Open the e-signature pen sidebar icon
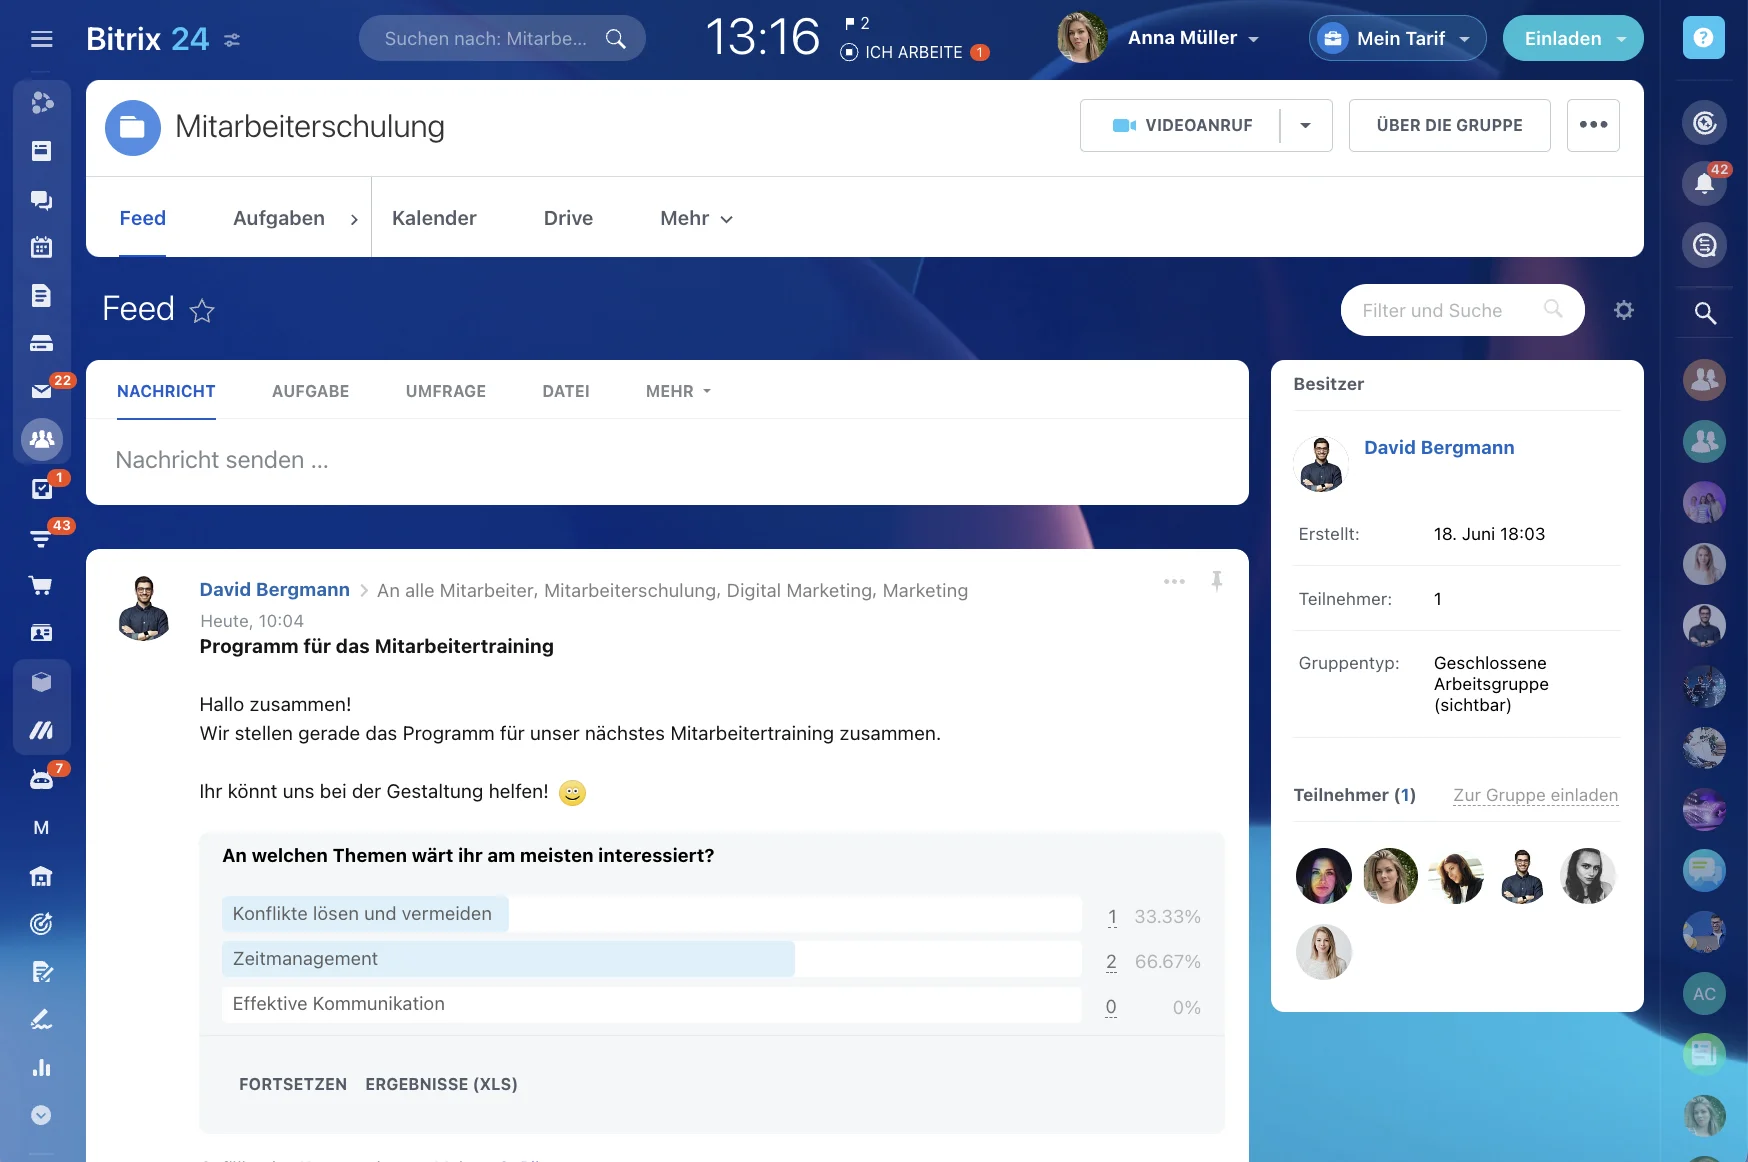Screen dimensions: 1748x1162 point(41,1020)
